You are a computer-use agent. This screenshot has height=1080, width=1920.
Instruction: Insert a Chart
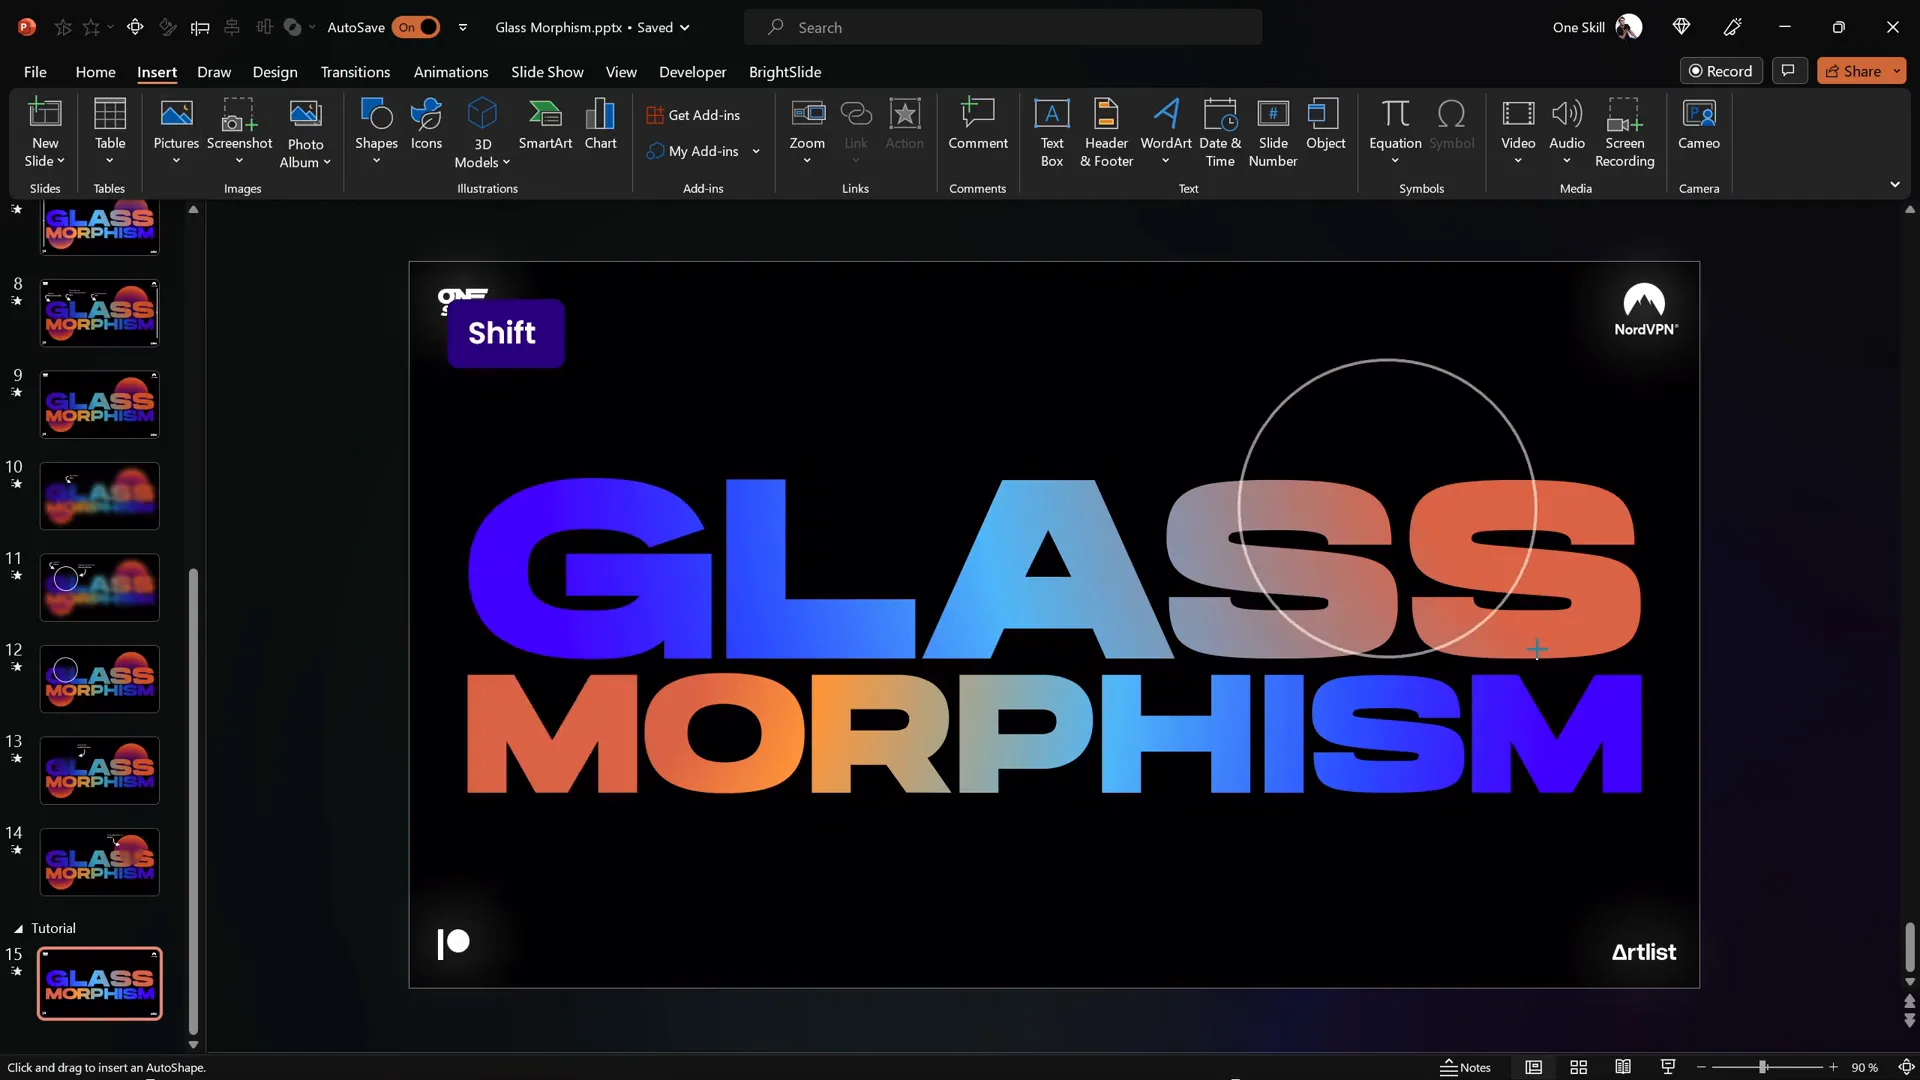click(600, 127)
